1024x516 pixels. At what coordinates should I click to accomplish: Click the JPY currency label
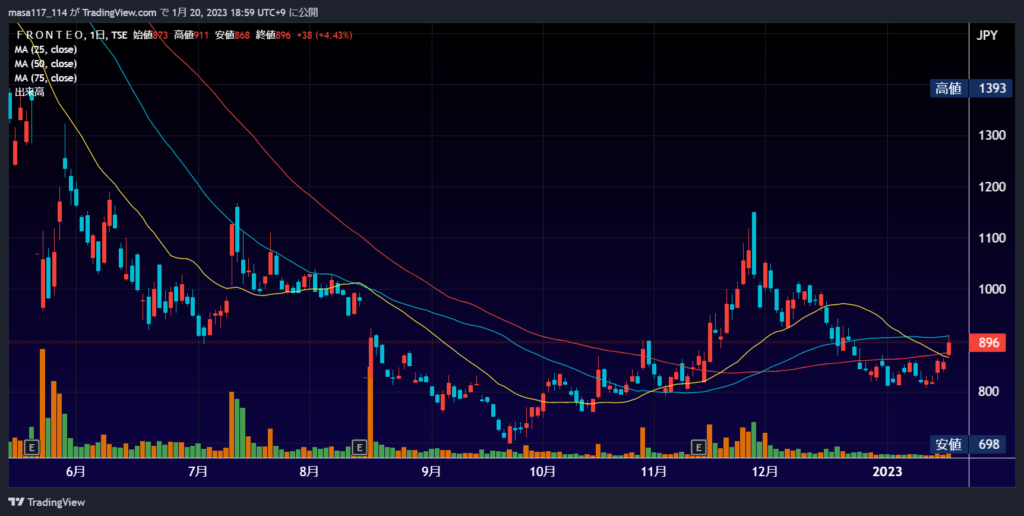(x=987, y=35)
